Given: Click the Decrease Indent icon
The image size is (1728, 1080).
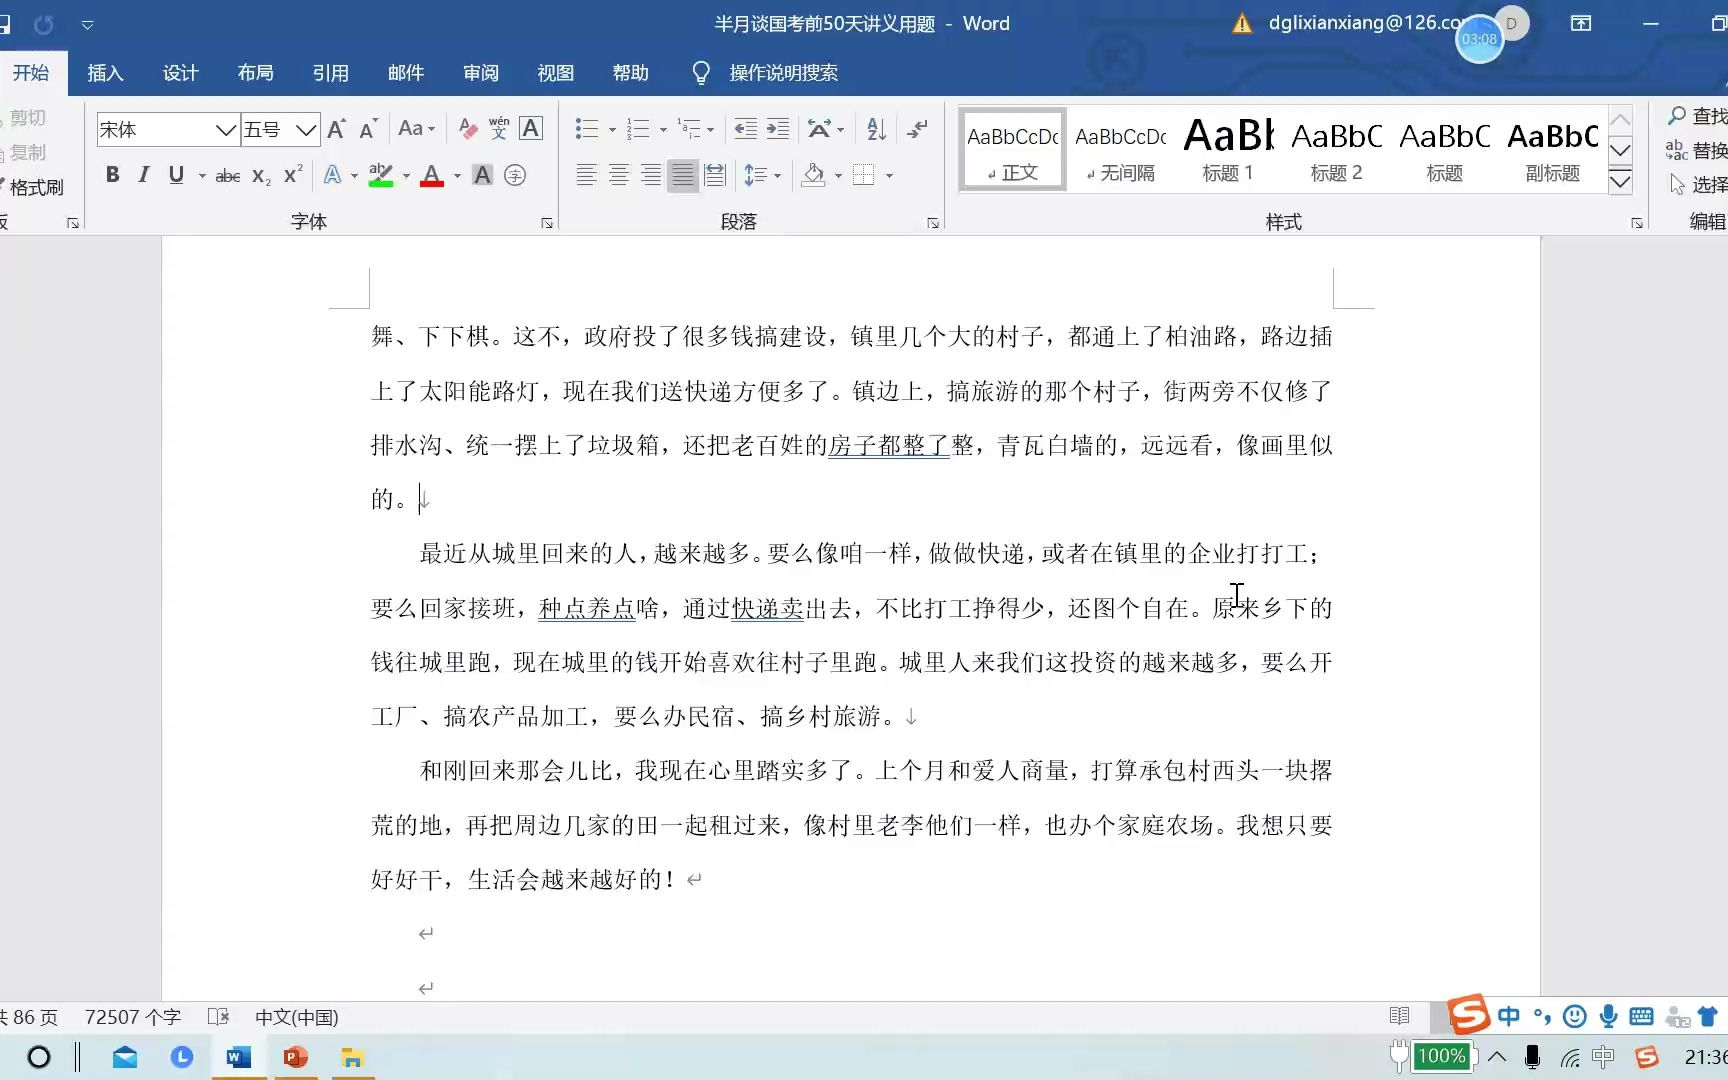Looking at the screenshot, I should 745,128.
